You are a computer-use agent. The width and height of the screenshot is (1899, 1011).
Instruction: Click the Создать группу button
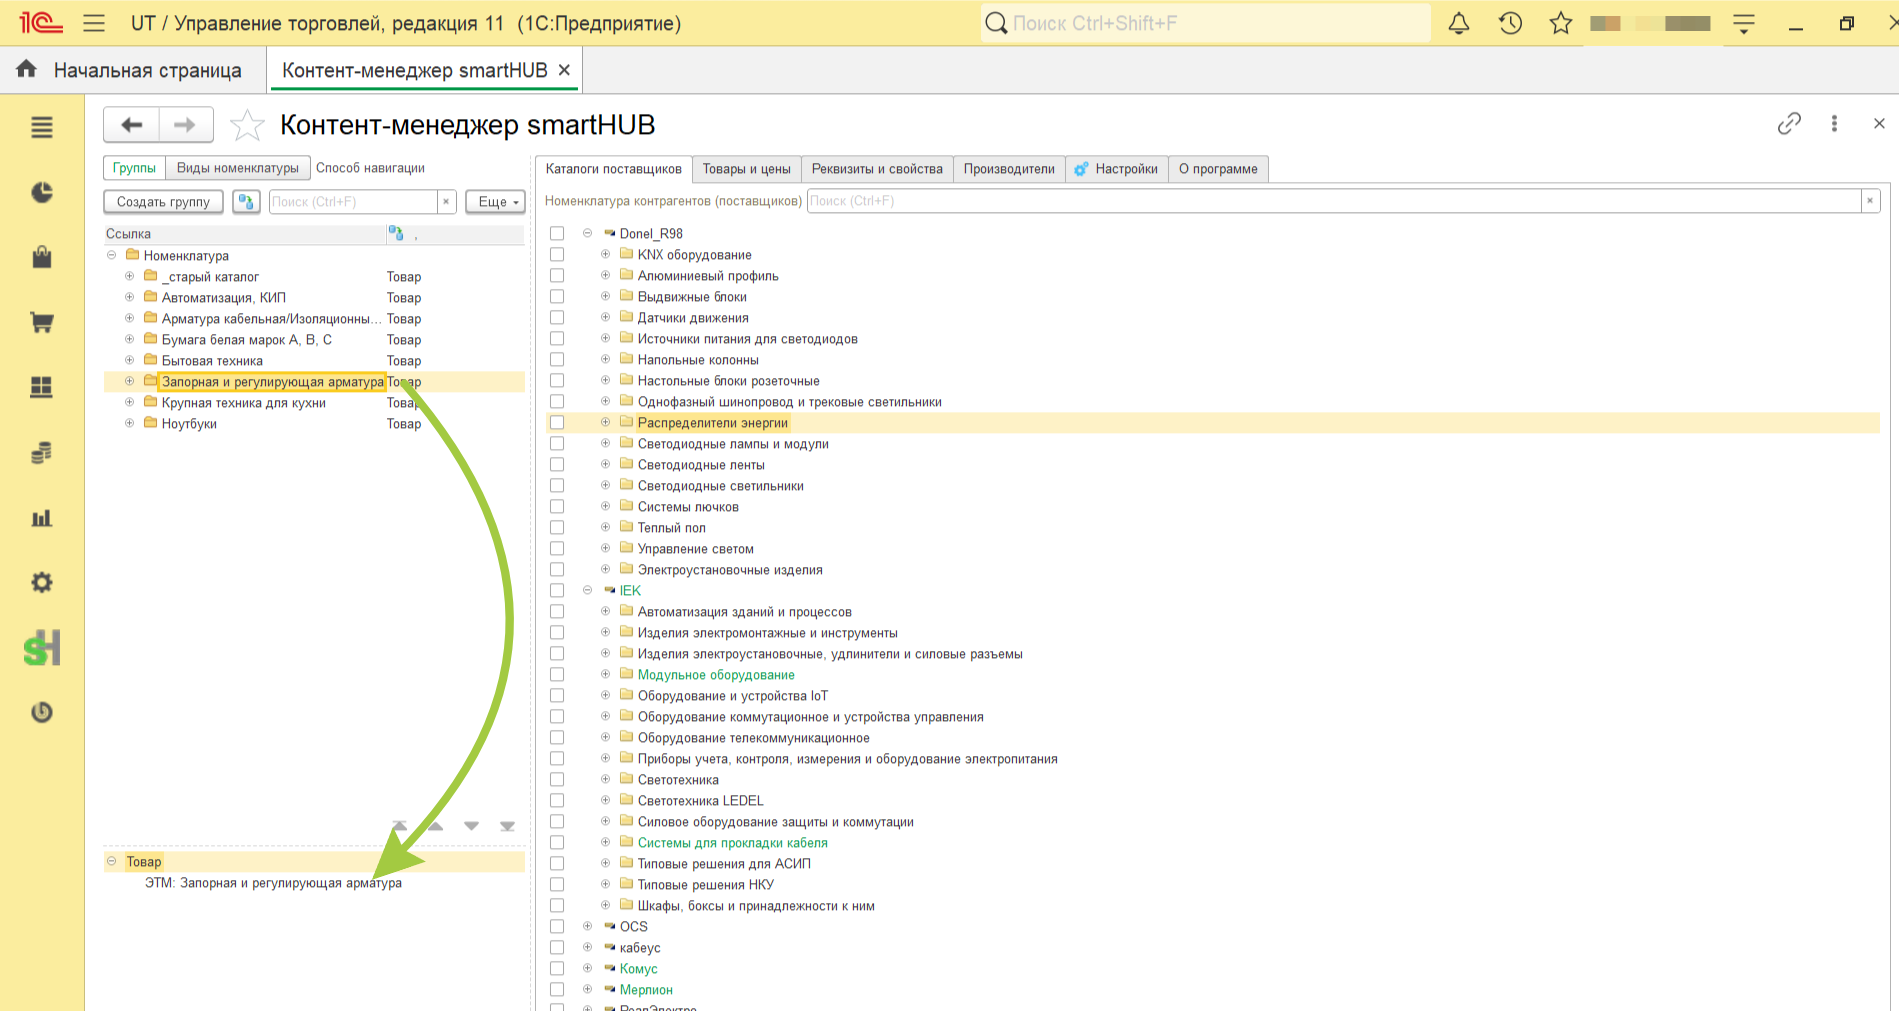pos(164,202)
